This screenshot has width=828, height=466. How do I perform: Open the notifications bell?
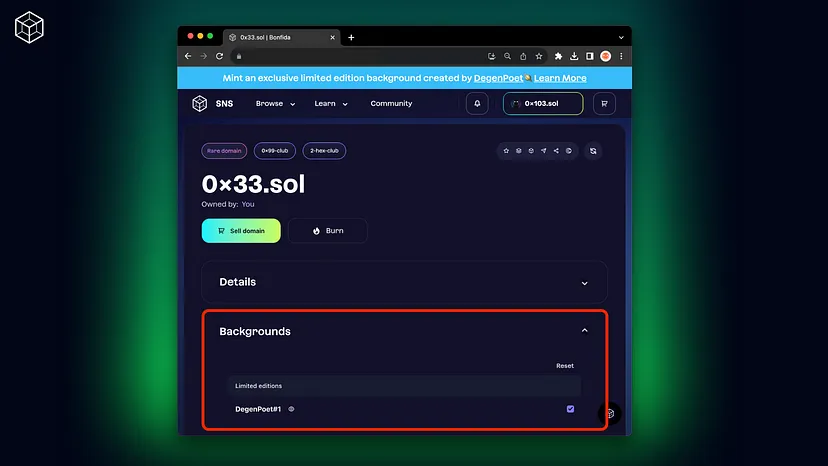point(477,104)
